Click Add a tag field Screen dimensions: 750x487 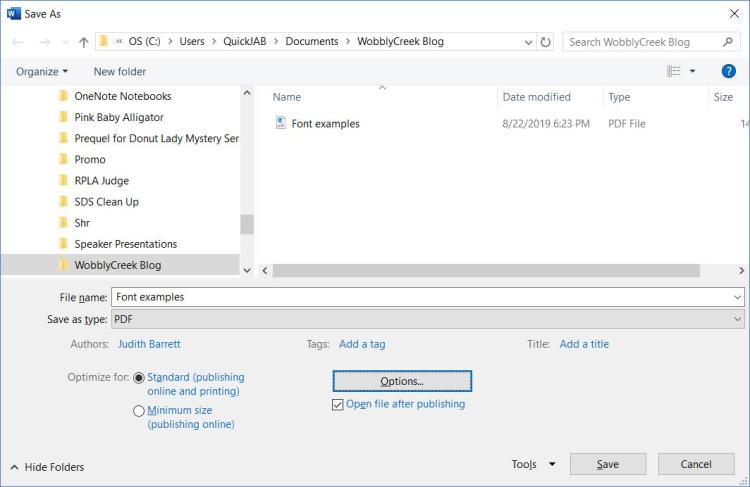click(x=362, y=344)
